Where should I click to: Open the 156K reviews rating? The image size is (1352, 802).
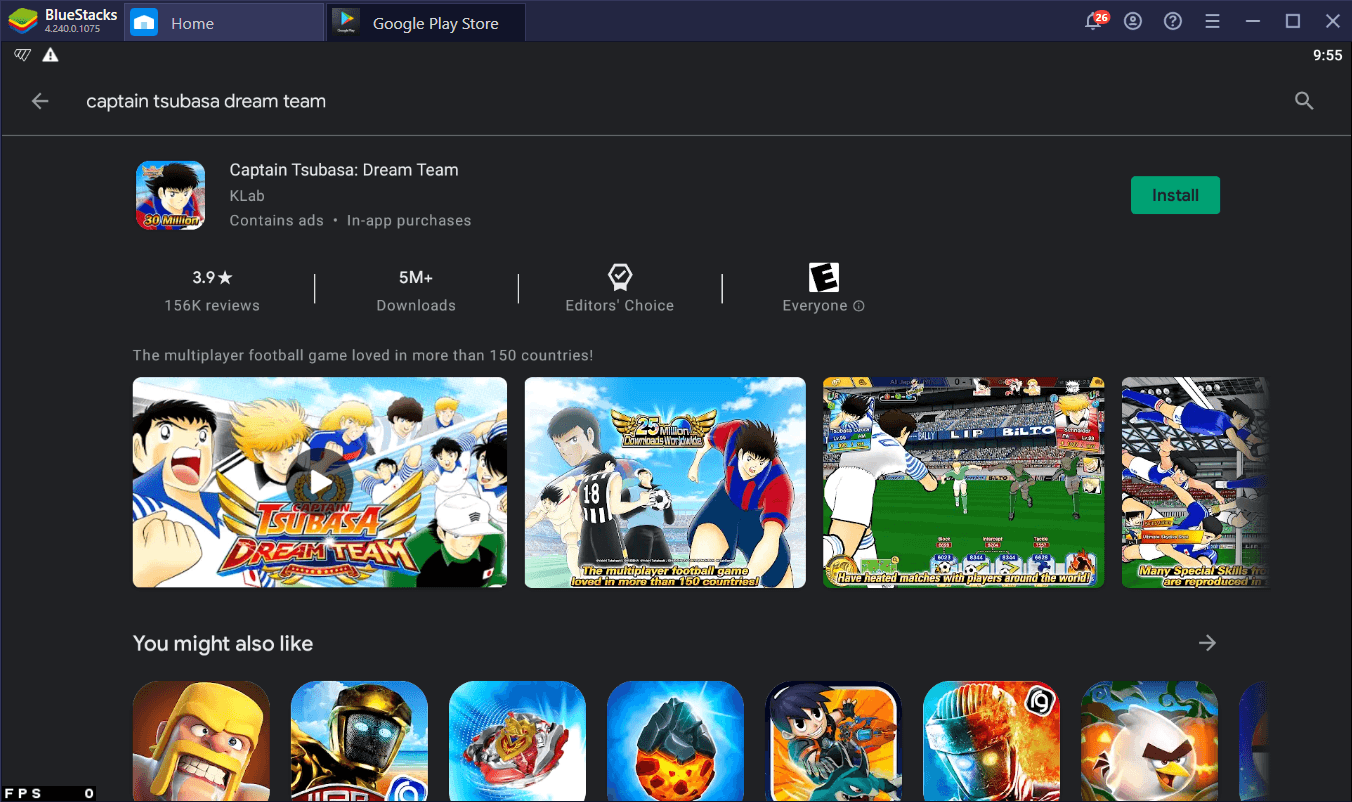point(212,290)
